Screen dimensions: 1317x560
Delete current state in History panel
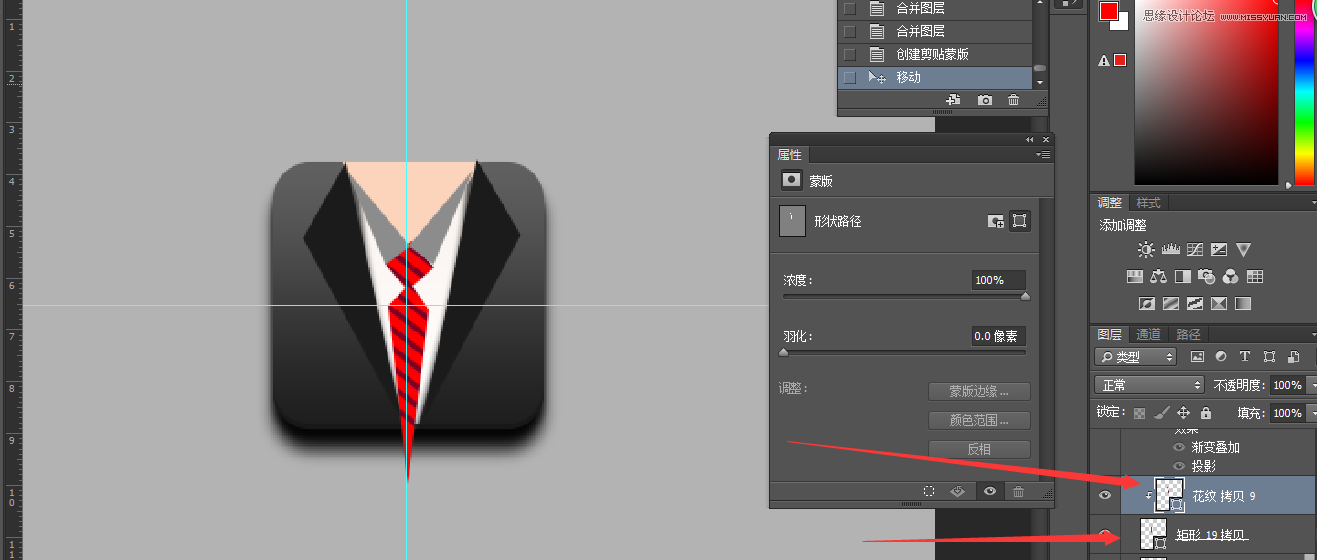coord(1014,100)
